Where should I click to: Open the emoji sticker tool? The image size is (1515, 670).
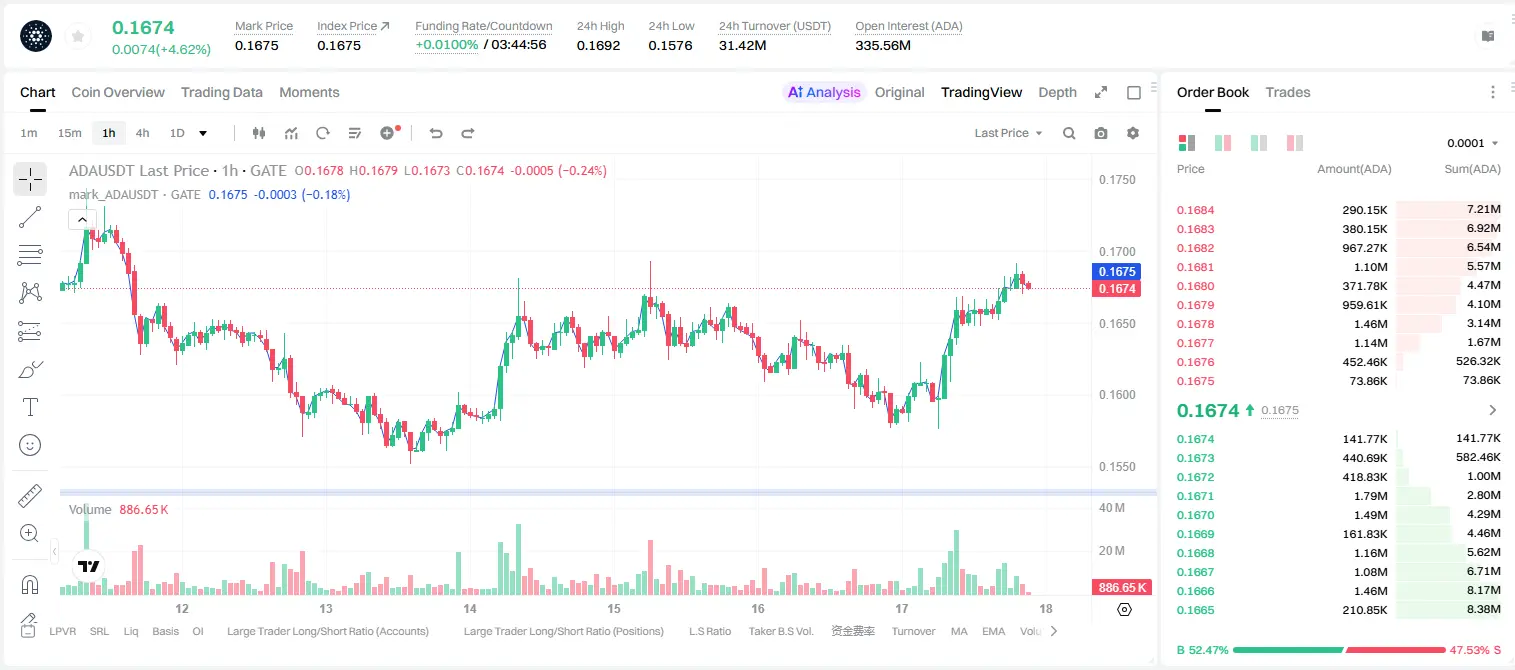point(30,445)
